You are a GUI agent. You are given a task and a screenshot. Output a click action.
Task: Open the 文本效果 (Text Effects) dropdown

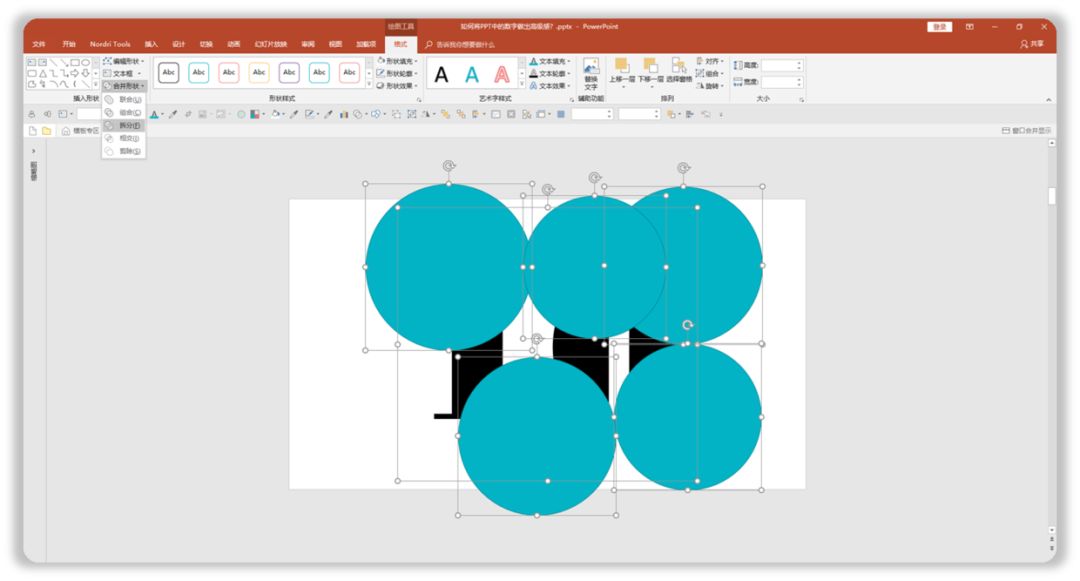[x=550, y=86]
